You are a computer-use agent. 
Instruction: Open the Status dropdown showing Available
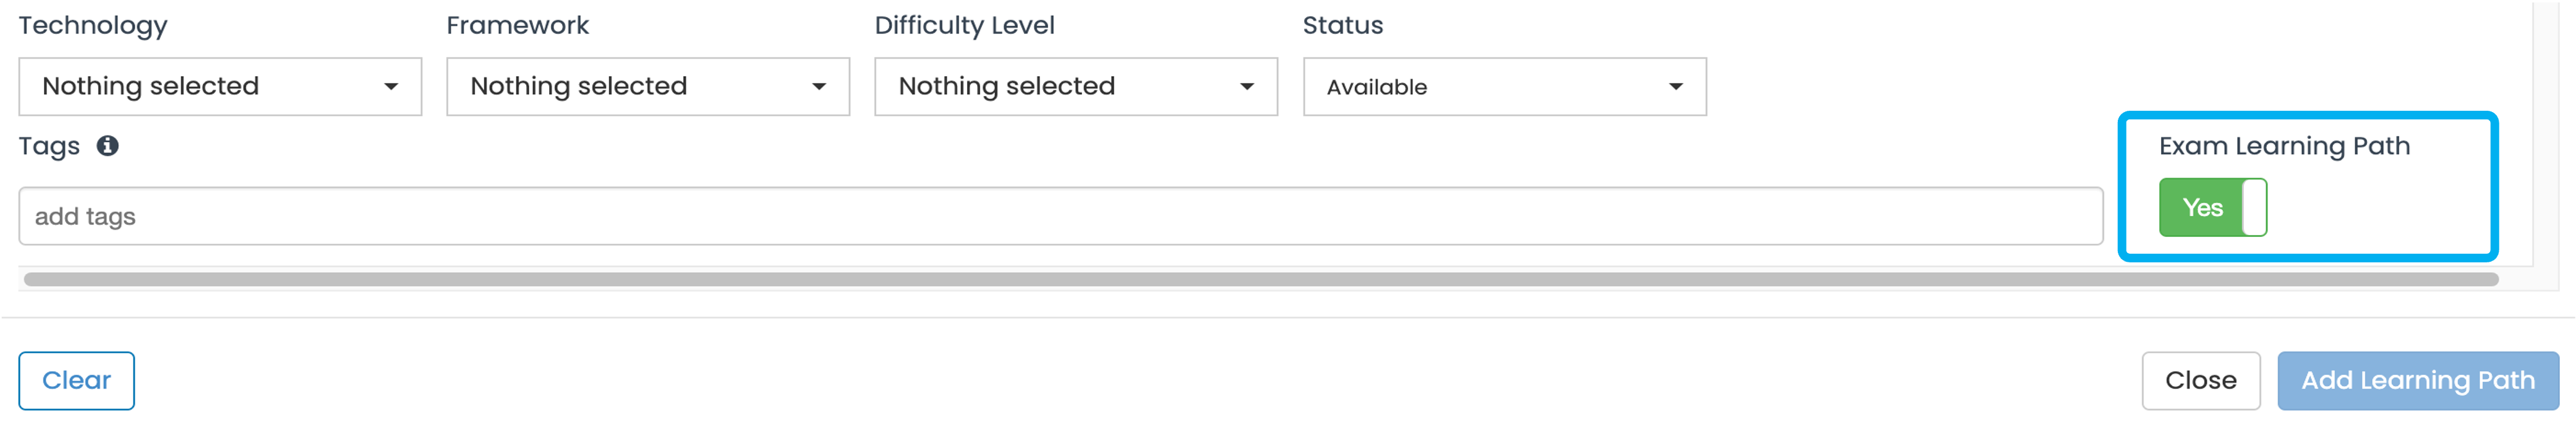coord(1505,87)
